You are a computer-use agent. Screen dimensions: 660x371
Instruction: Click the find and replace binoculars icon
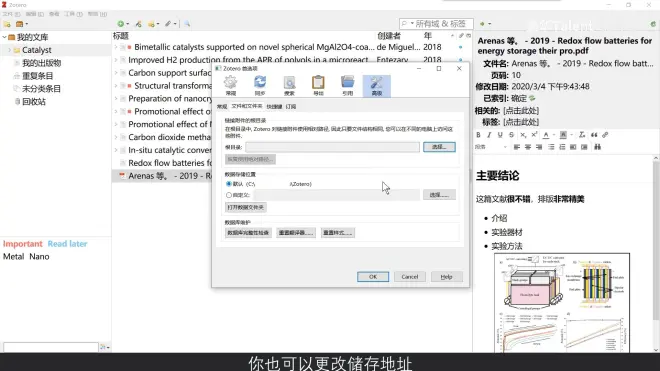pyautogui.click(x=597, y=147)
